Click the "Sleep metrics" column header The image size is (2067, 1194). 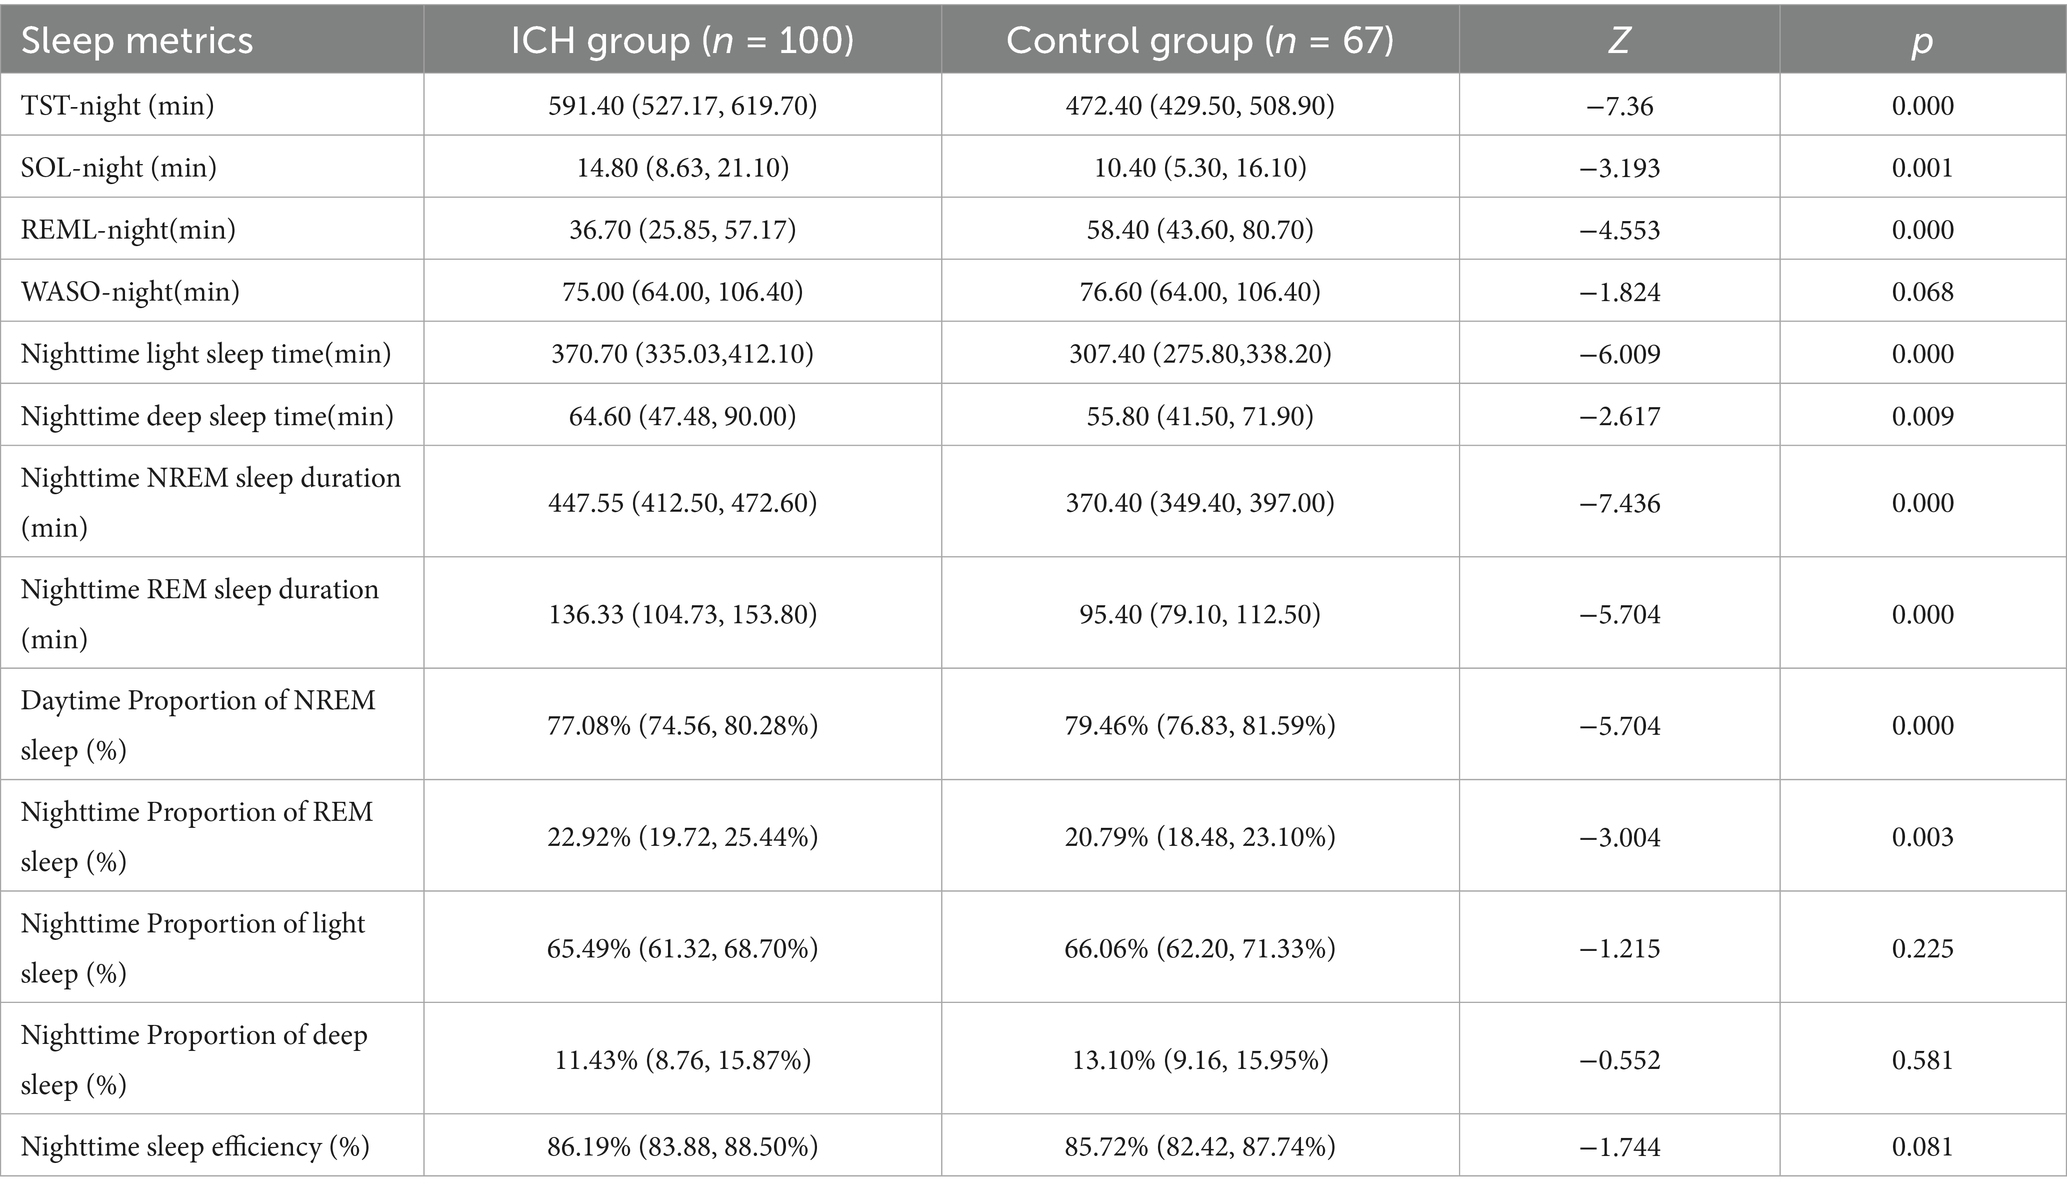137,41
